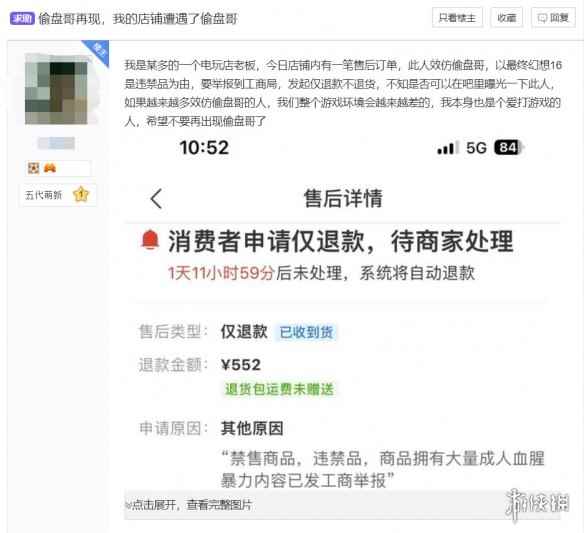Click the square medal icon under username

pos(34,168)
